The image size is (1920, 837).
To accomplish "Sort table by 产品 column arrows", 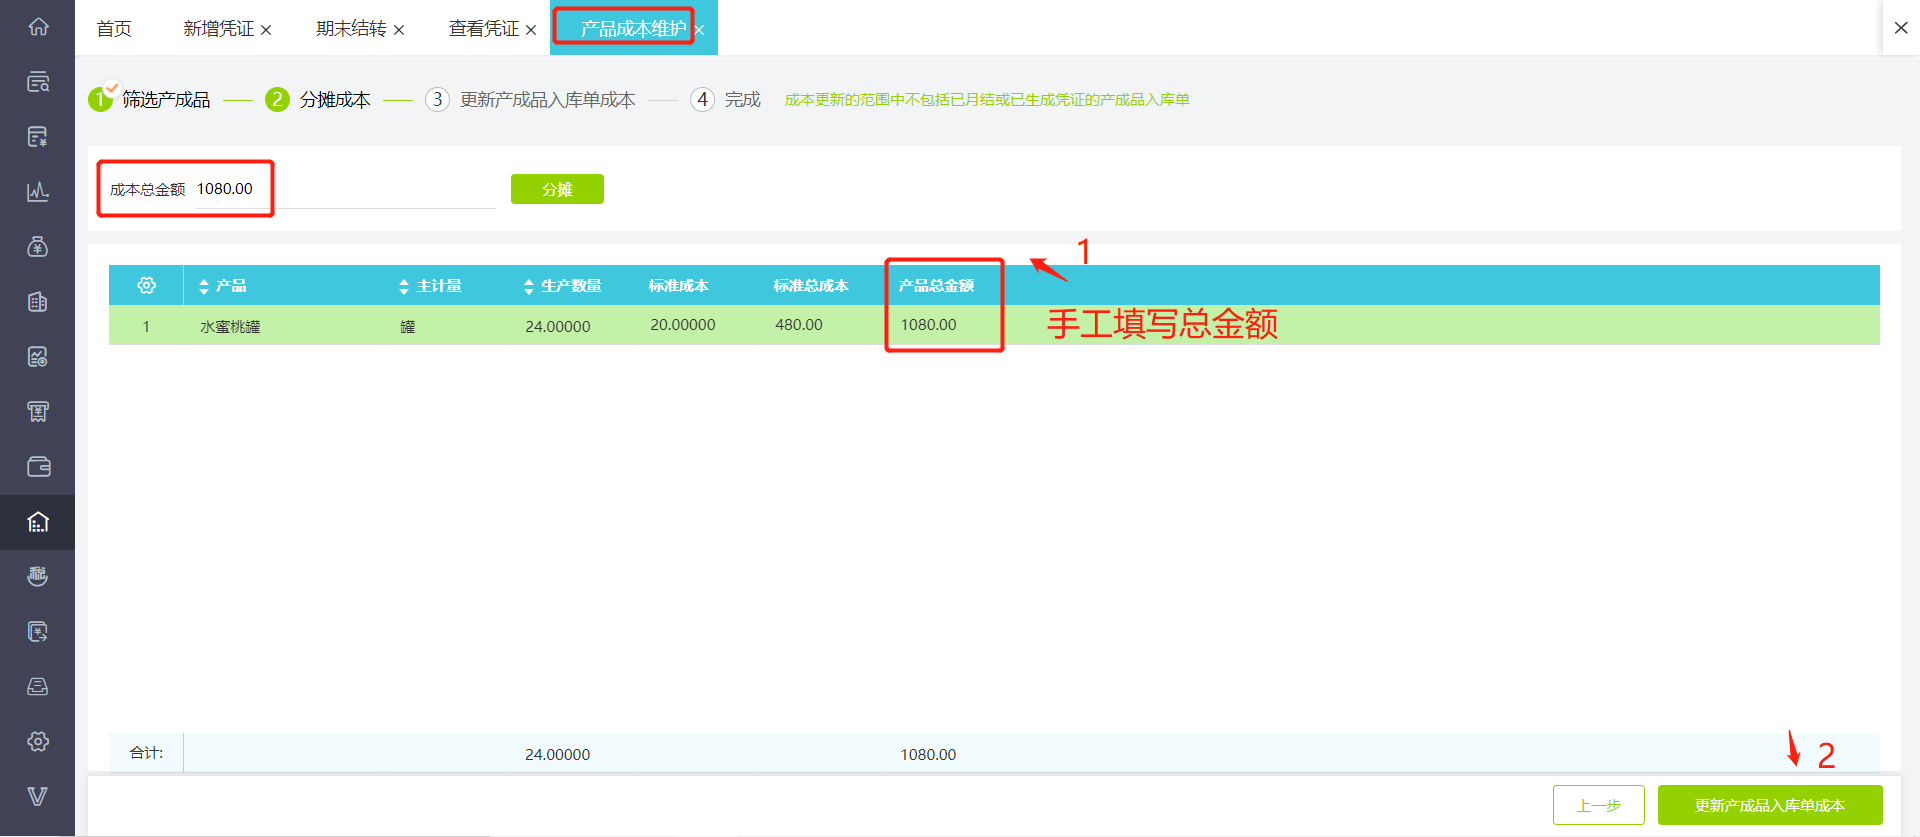I will click(204, 287).
